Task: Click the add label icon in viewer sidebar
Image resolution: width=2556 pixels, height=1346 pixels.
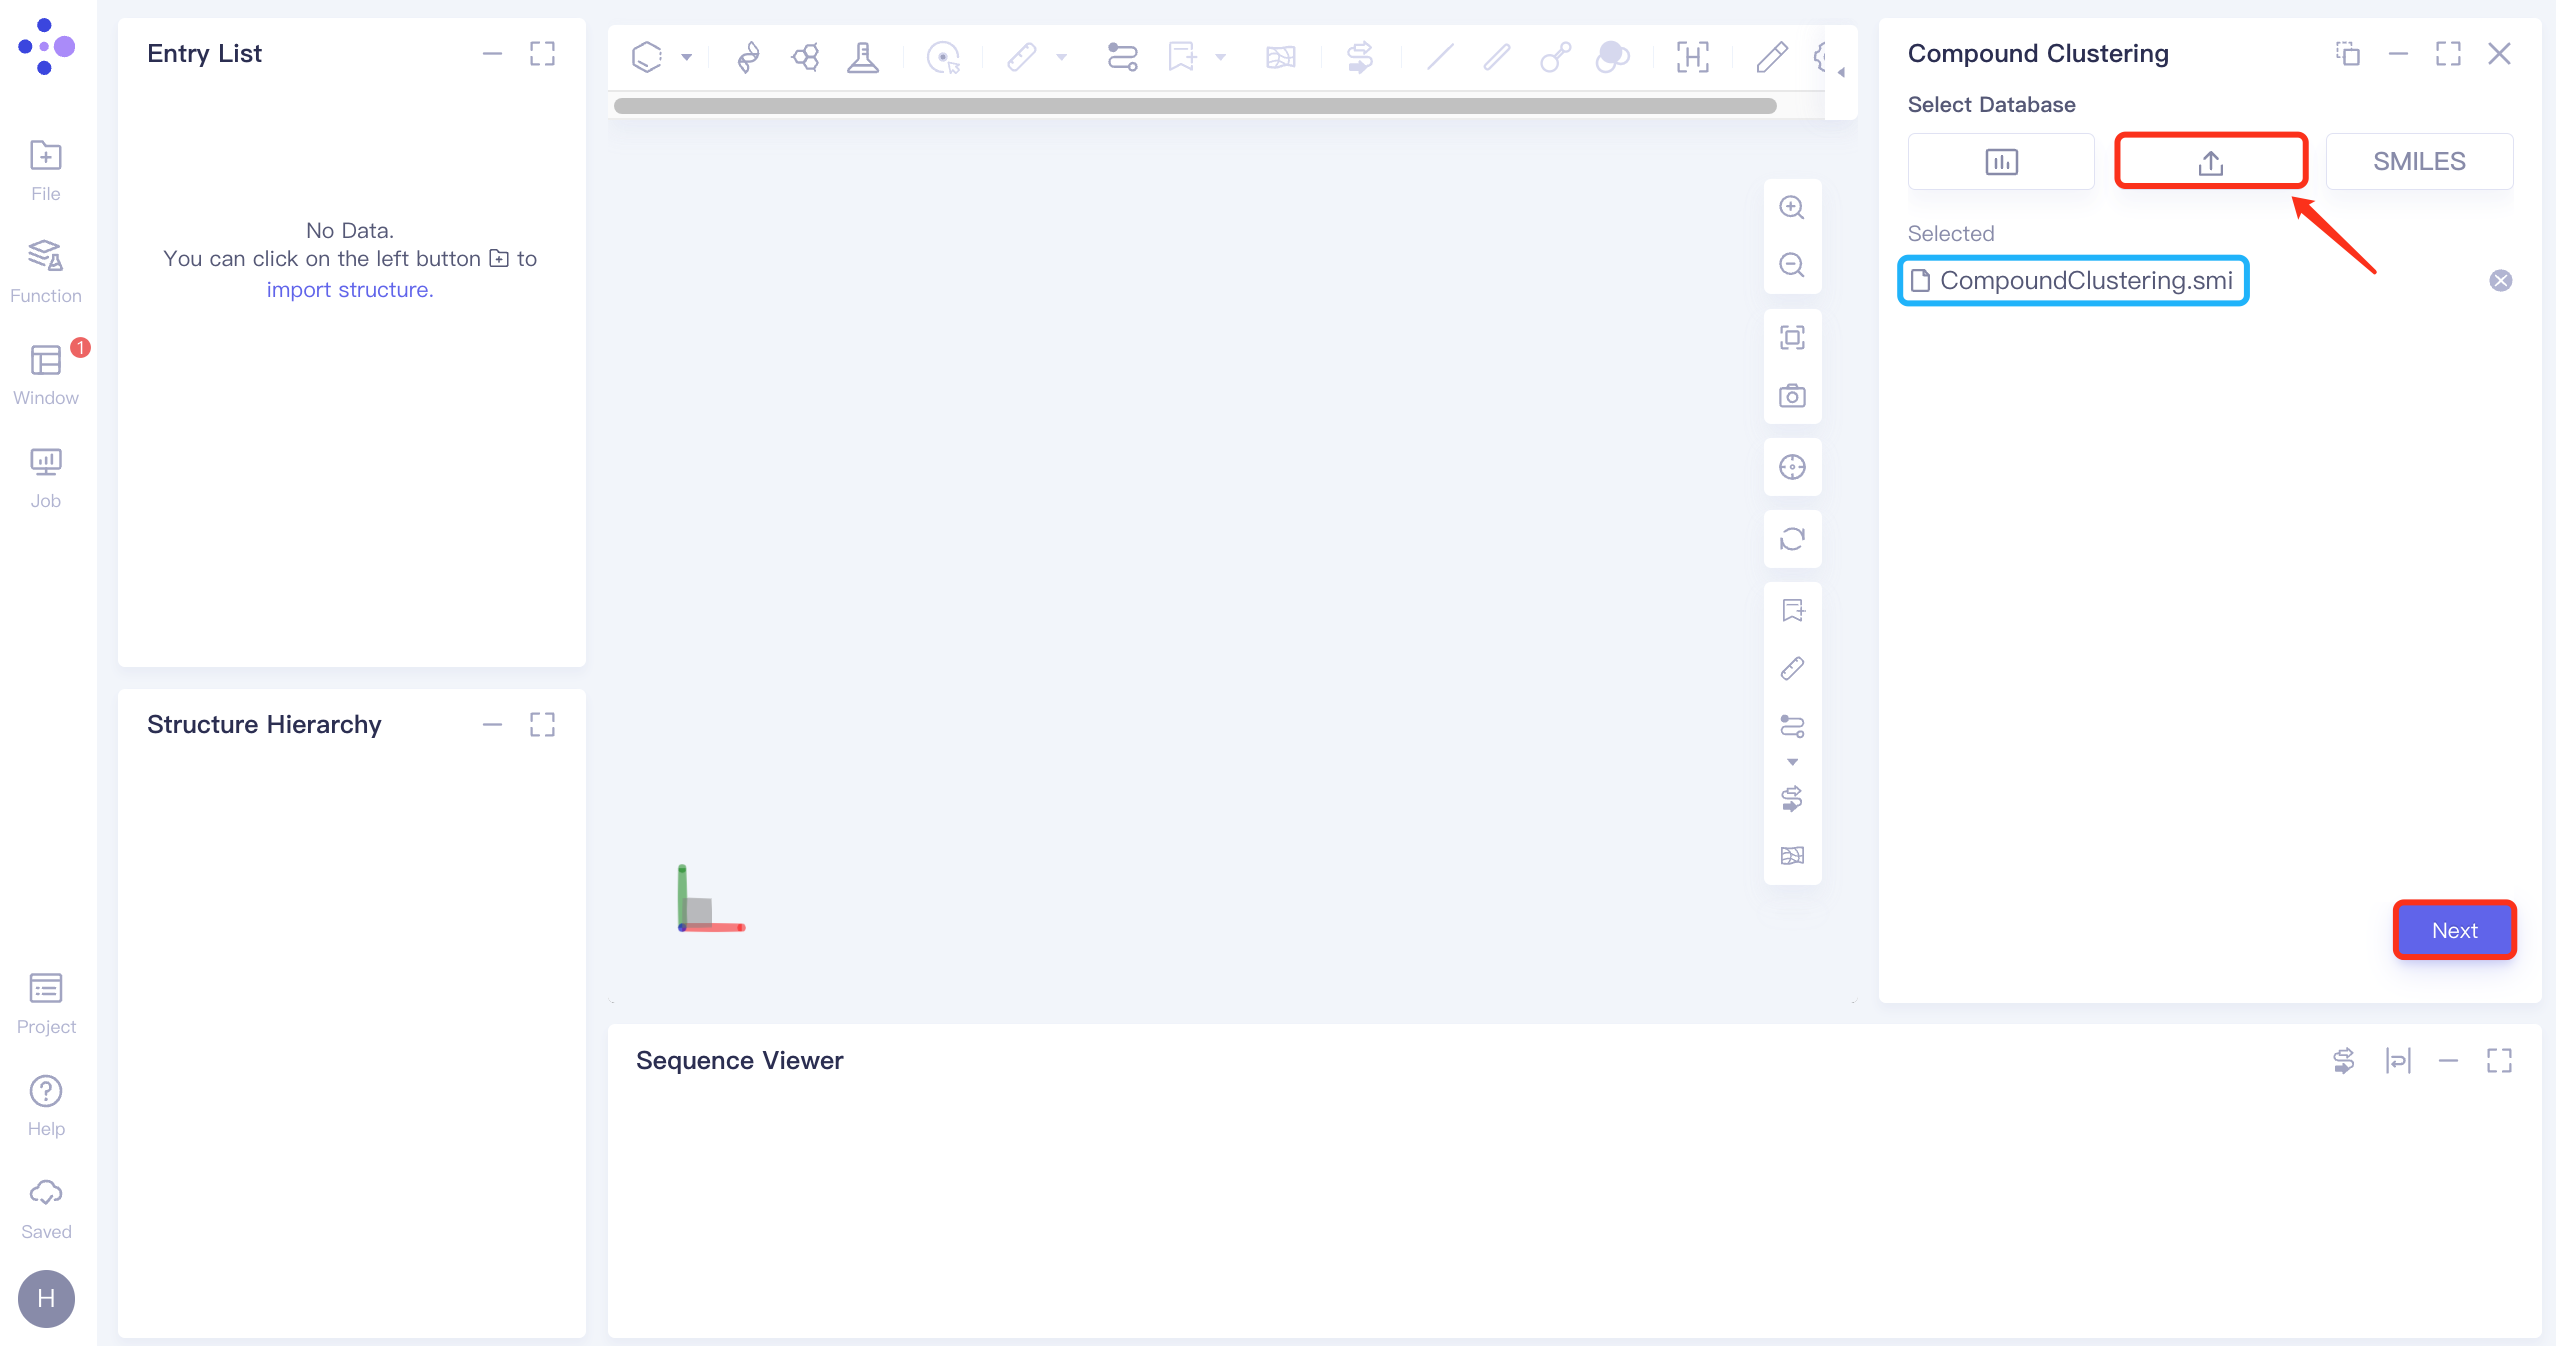Action: (x=1792, y=610)
